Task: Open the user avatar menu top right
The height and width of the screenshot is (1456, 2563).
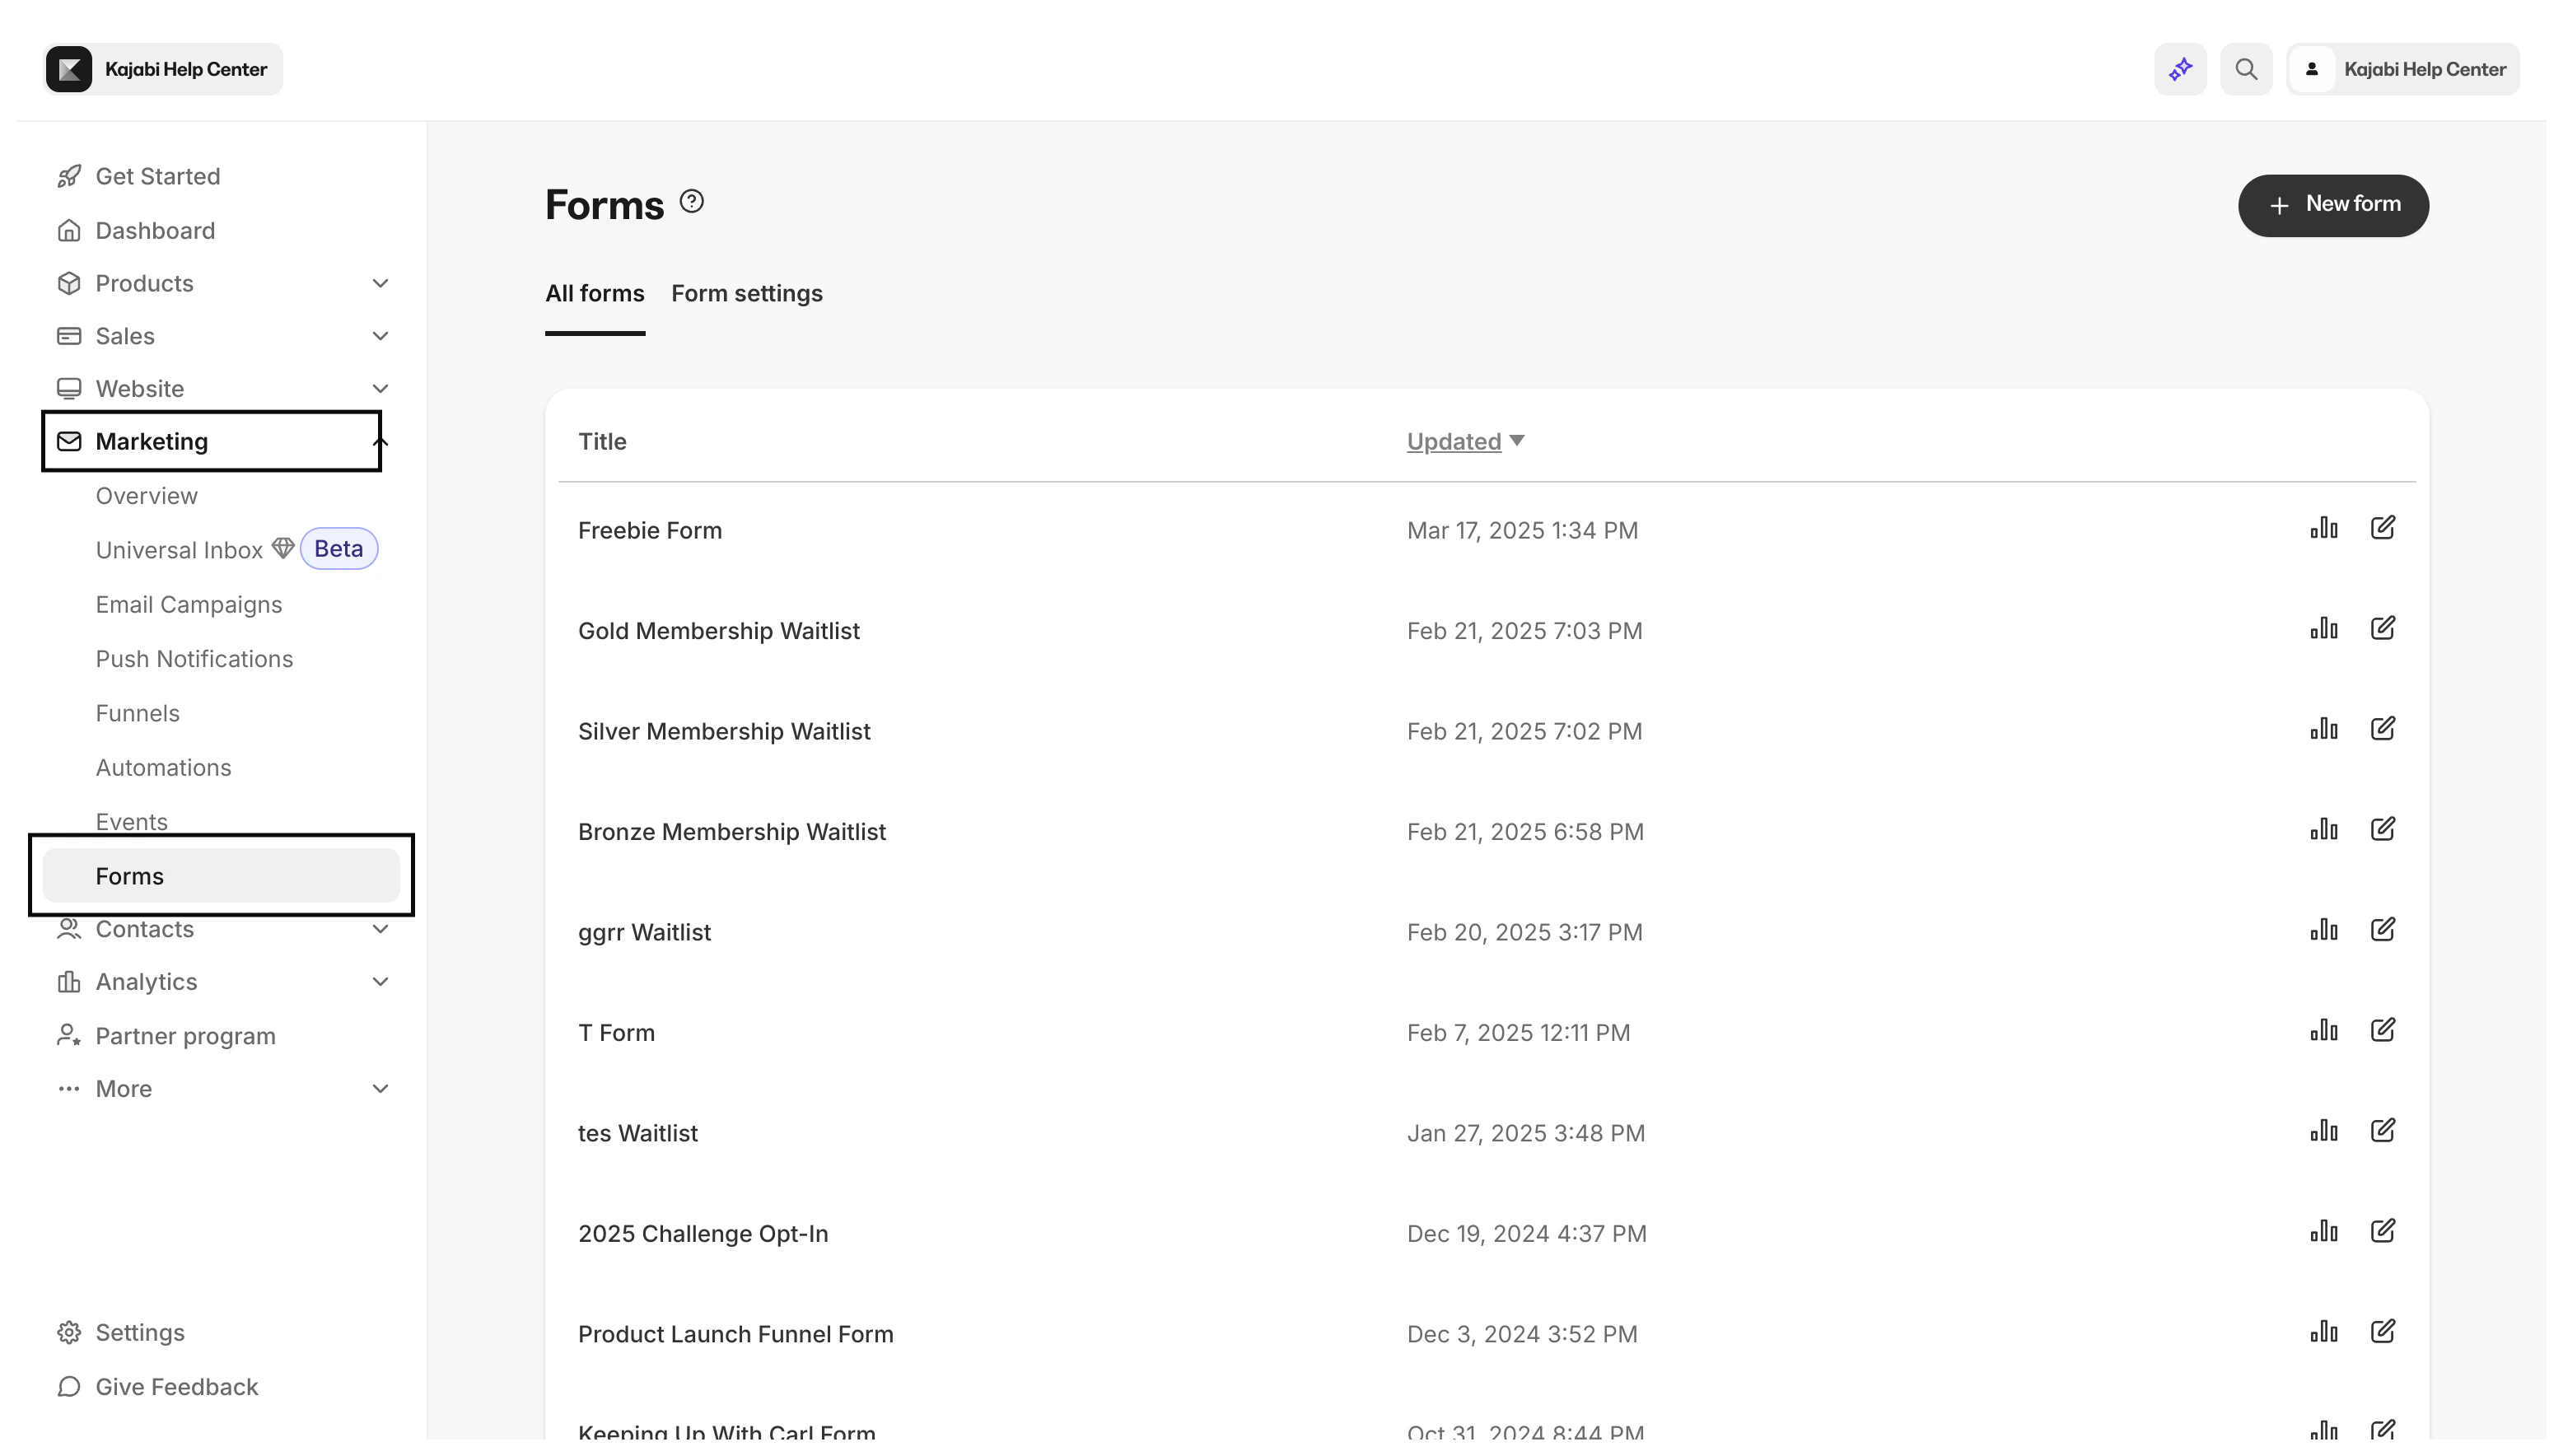Action: [2312, 68]
